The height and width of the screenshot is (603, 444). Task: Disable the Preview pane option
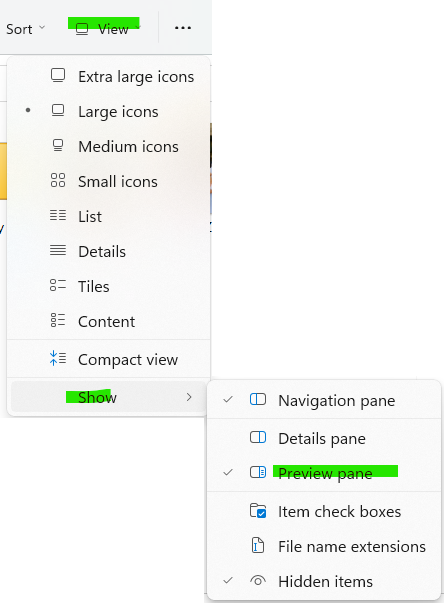(x=324, y=473)
